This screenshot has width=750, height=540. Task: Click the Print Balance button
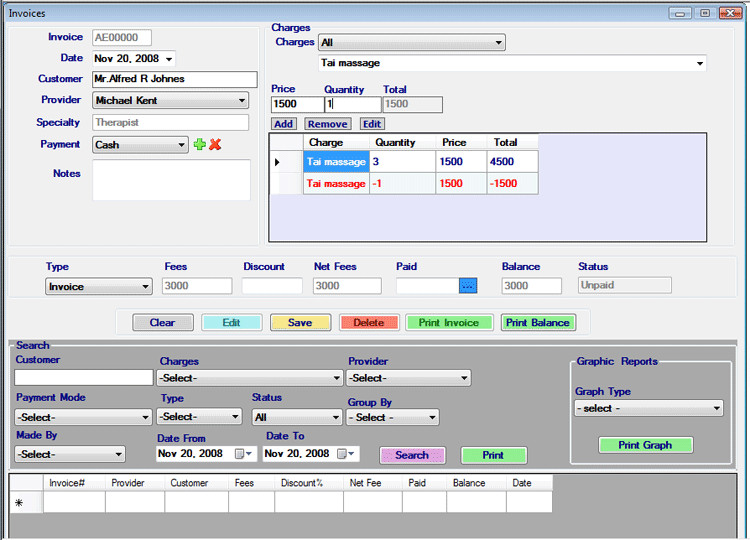point(538,322)
